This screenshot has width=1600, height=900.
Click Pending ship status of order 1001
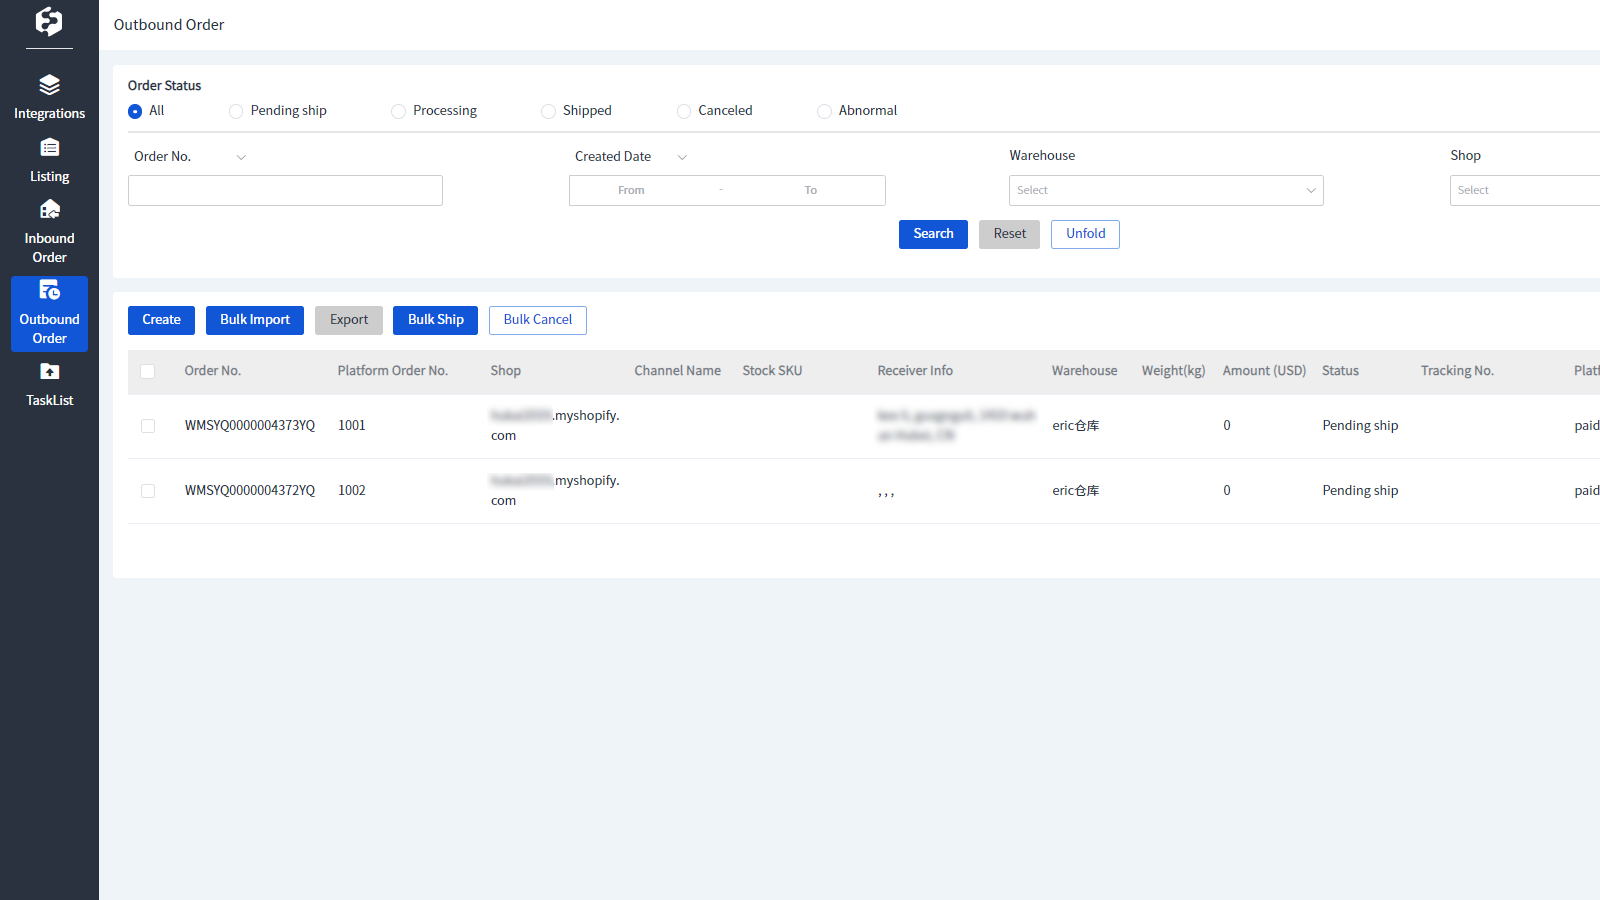[x=1360, y=426]
